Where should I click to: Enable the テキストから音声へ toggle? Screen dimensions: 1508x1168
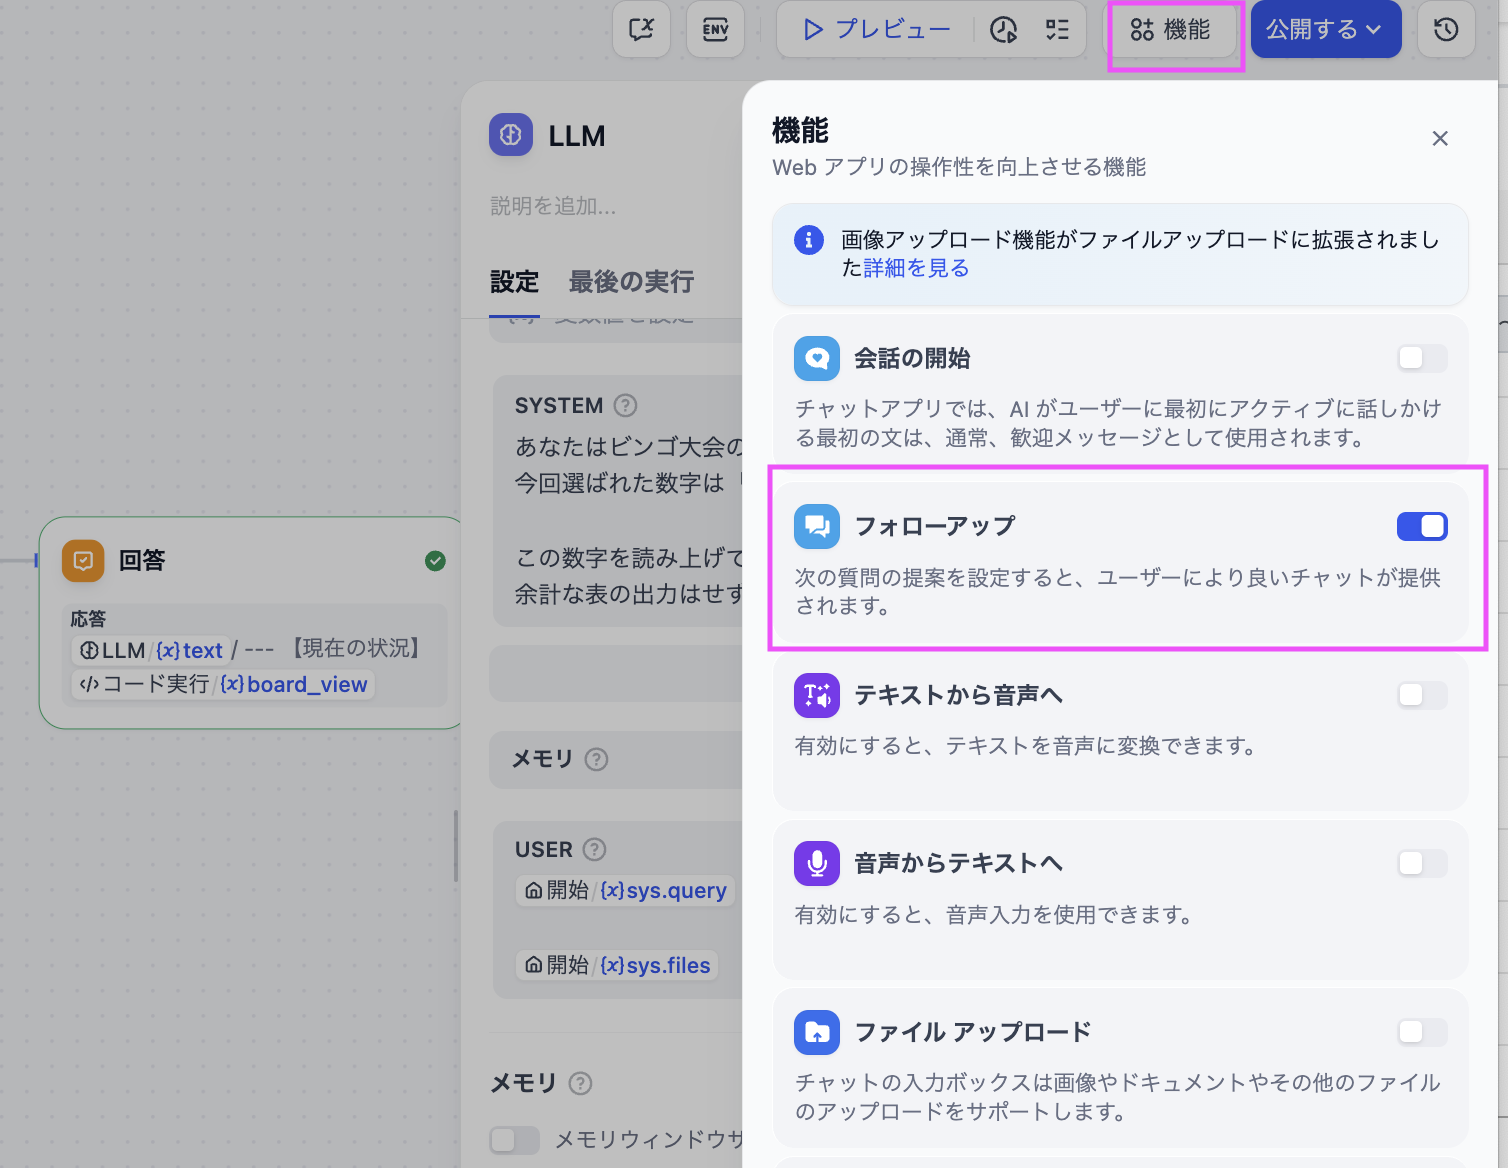tap(1421, 695)
